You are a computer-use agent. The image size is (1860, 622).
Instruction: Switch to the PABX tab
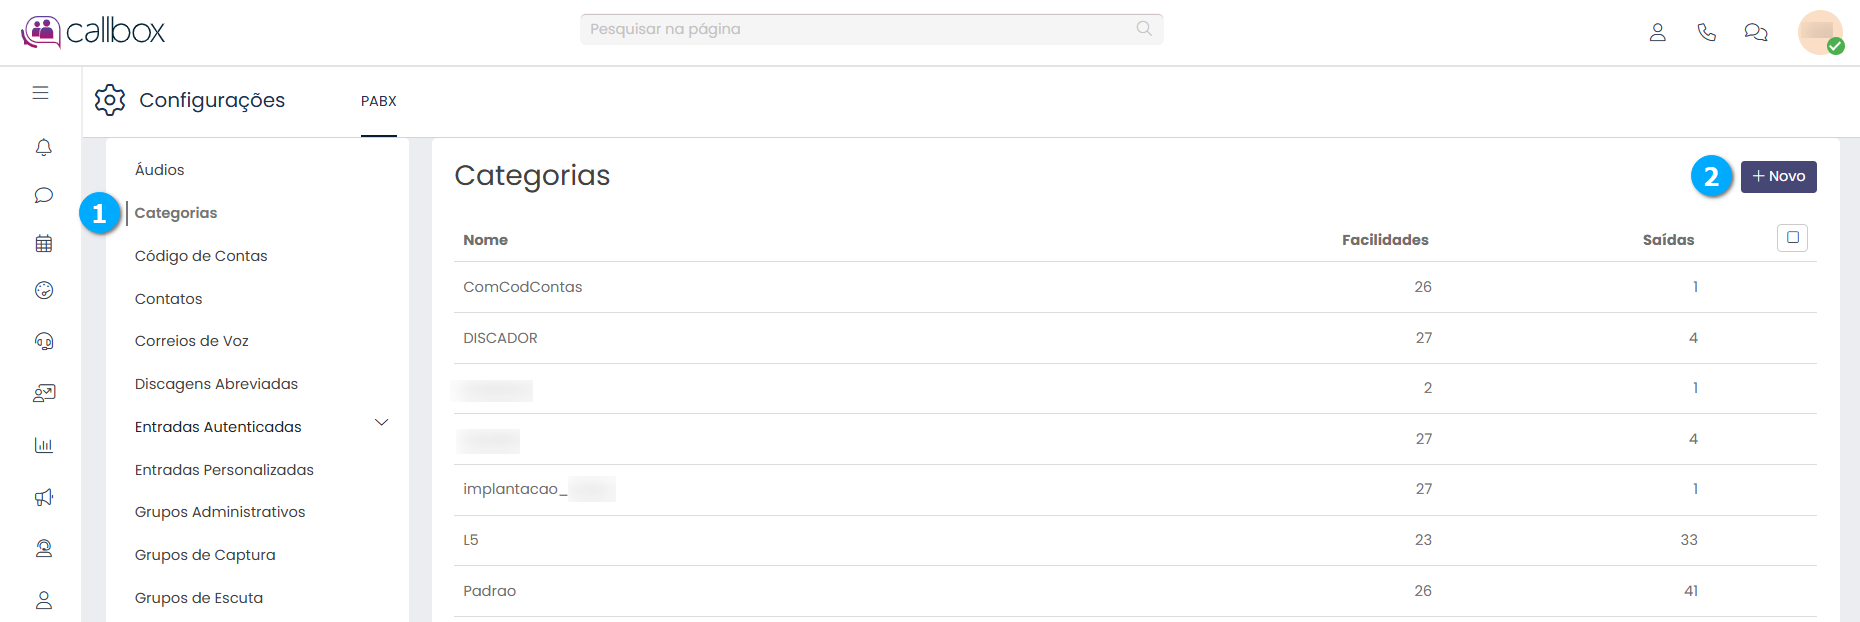(x=379, y=101)
